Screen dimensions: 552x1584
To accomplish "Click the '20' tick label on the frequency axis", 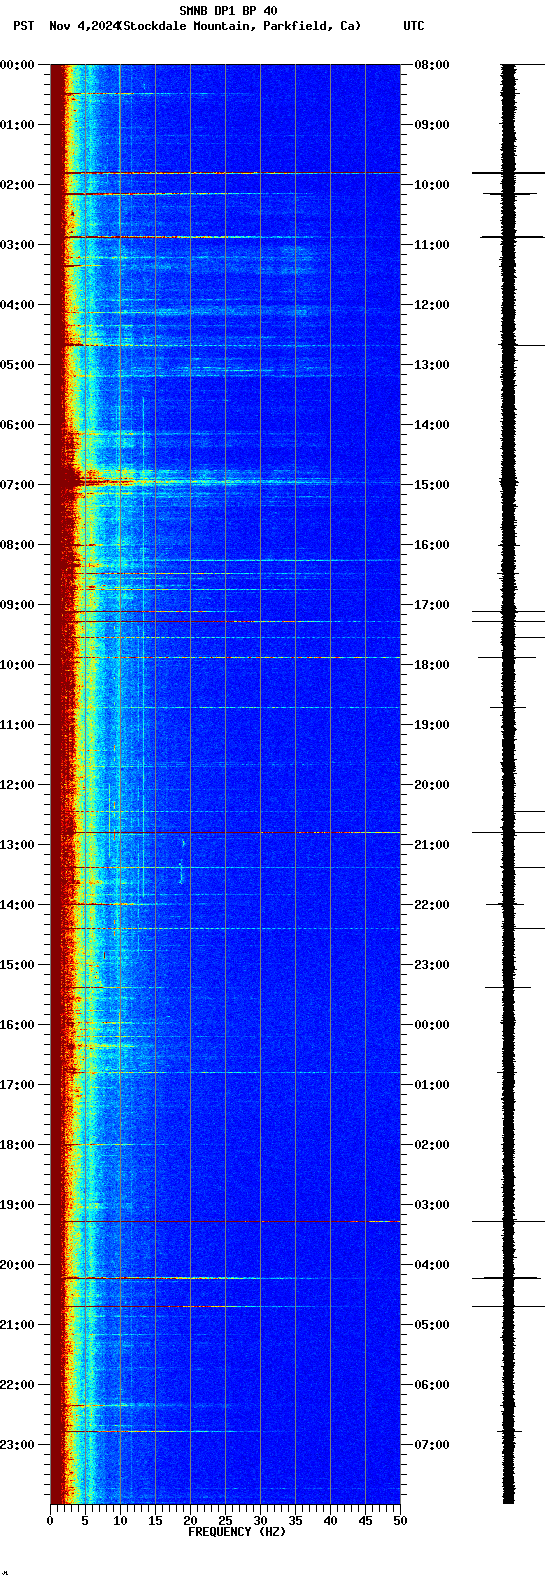I will click(x=190, y=1521).
